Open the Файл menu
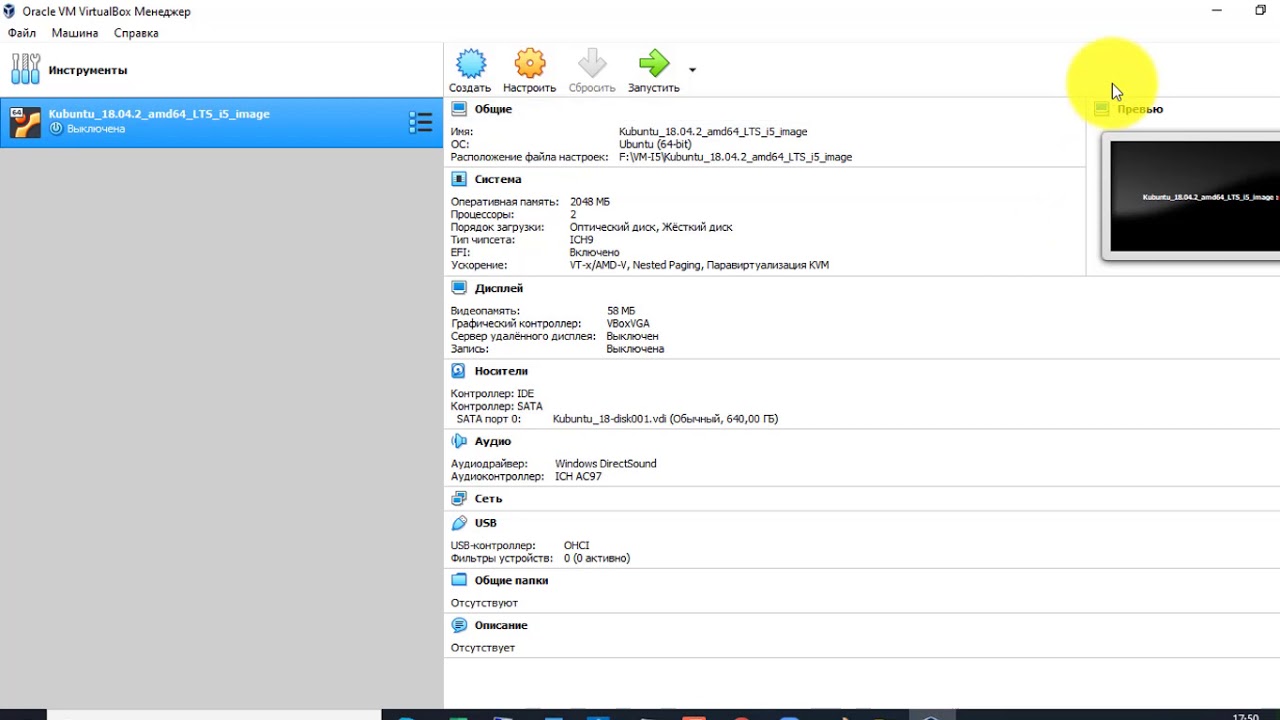Viewport: 1280px width, 720px height. click(22, 33)
